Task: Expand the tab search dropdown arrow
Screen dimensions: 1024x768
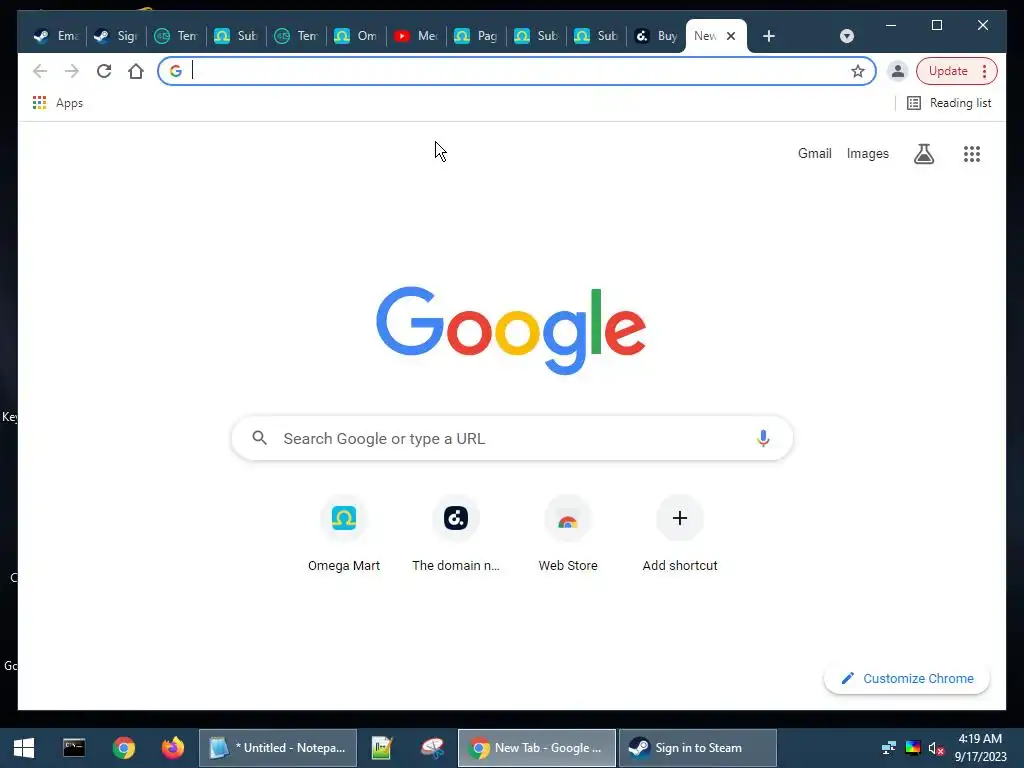Action: click(847, 36)
